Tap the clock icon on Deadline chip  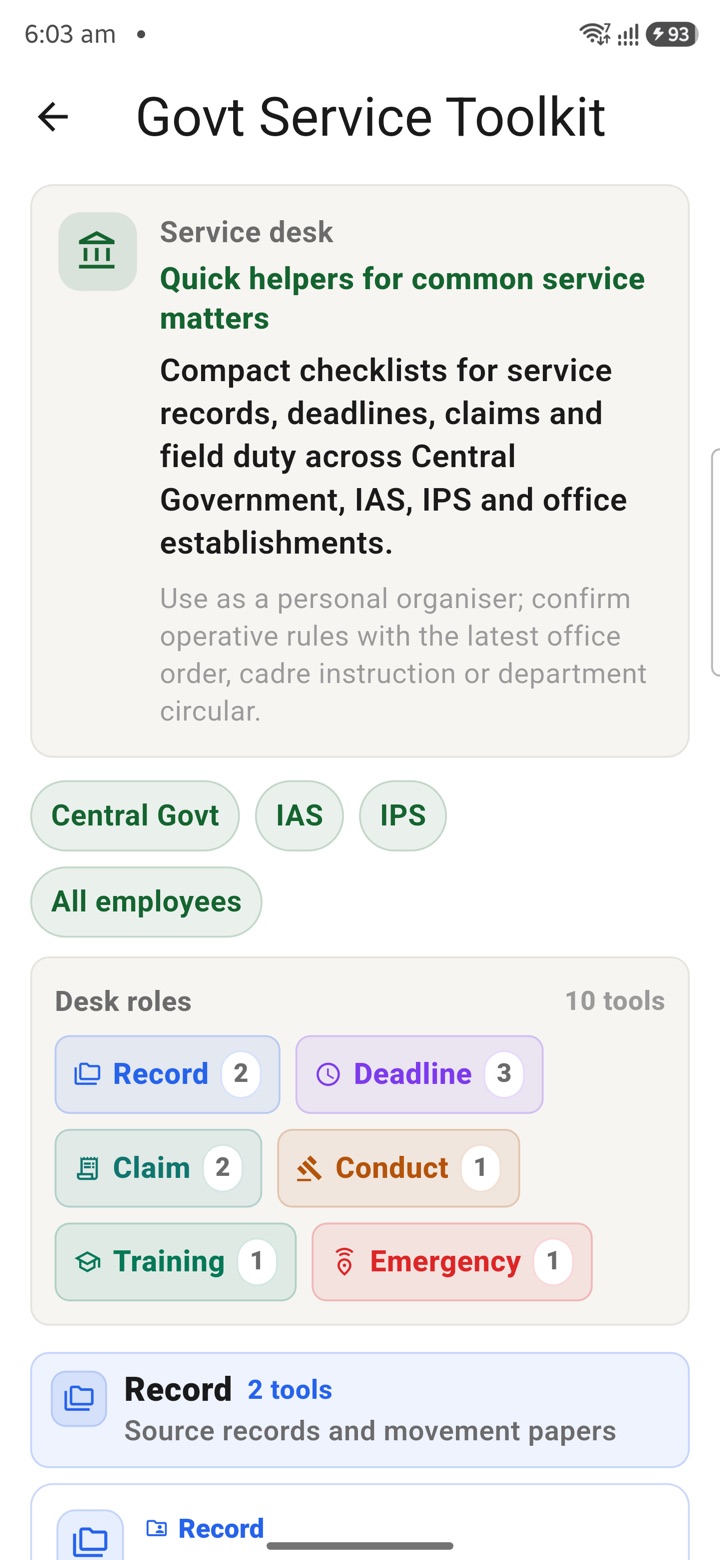(x=328, y=1074)
